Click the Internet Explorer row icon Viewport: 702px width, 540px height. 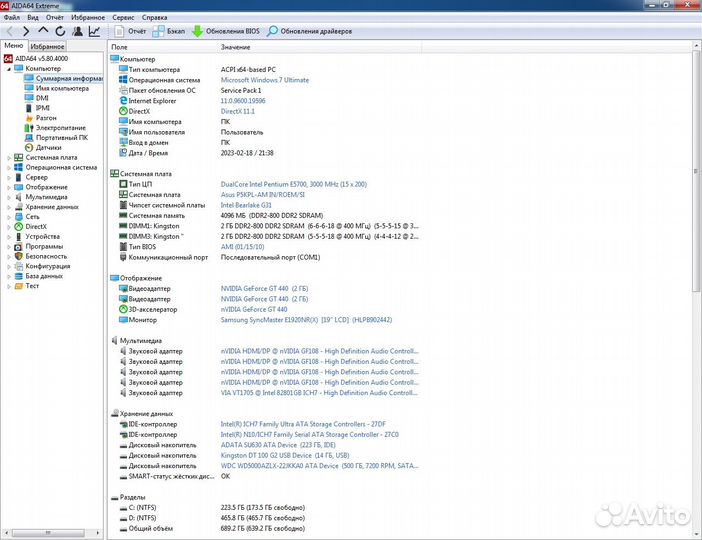tap(123, 101)
